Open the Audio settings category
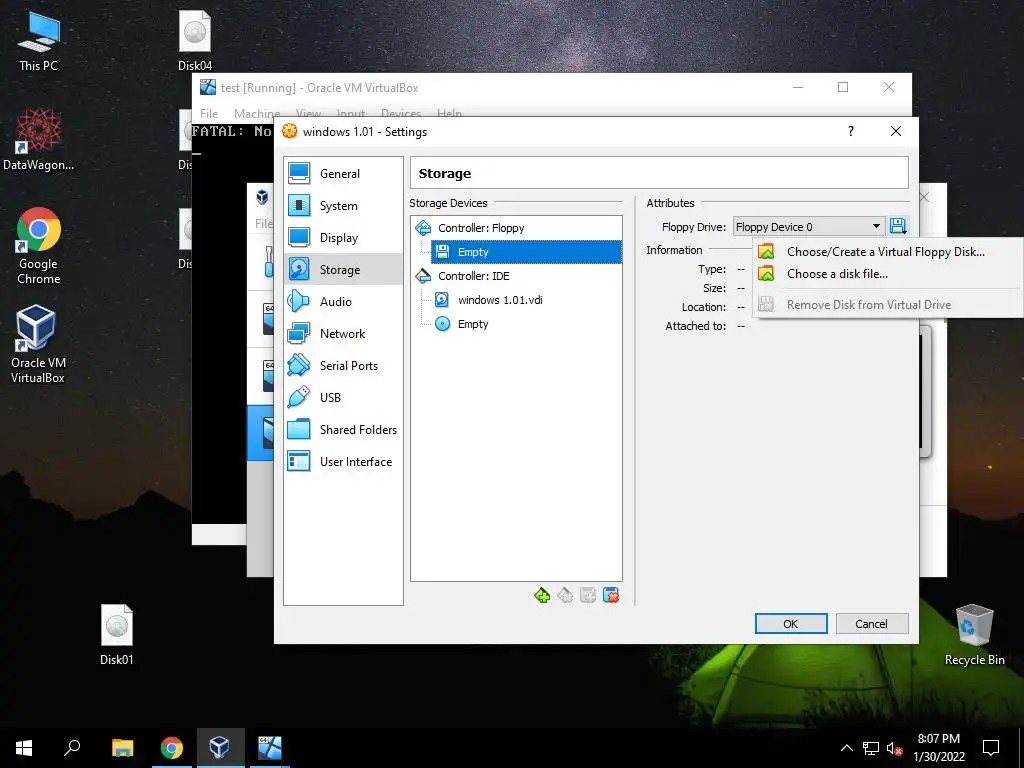This screenshot has height=768, width=1024. [x=343, y=302]
